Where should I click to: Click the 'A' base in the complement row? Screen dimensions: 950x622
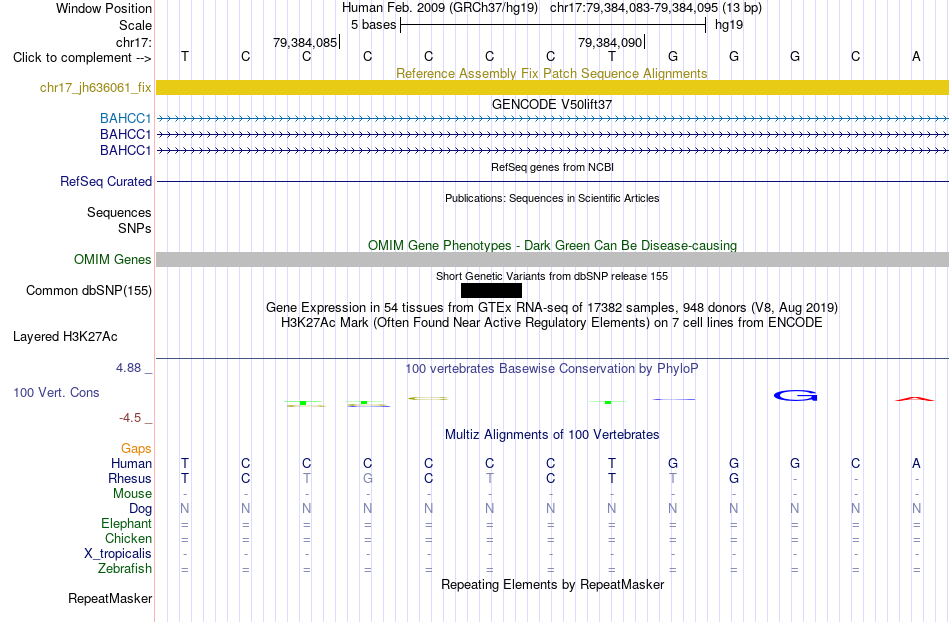pyautogui.click(x=916, y=56)
